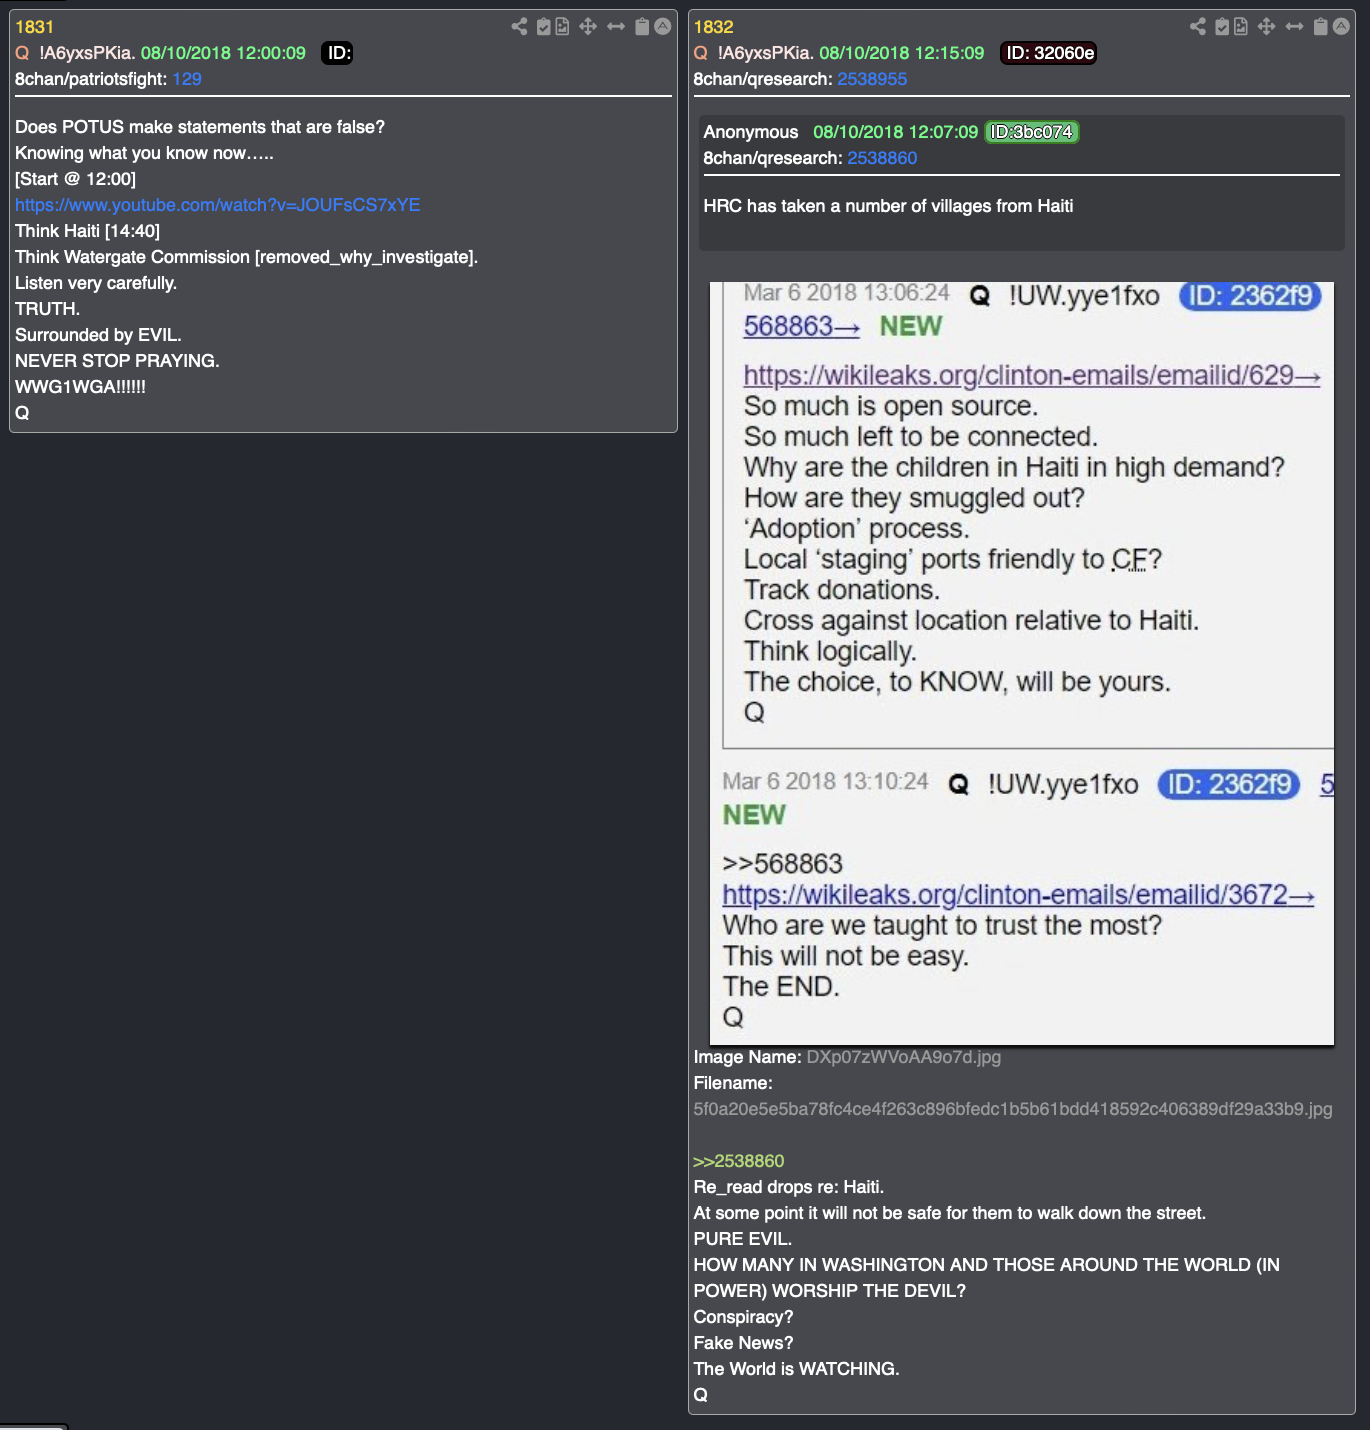This screenshot has width=1370, height=1430.
Task: Click the four-way move arrows on post 1831
Action: [588, 26]
